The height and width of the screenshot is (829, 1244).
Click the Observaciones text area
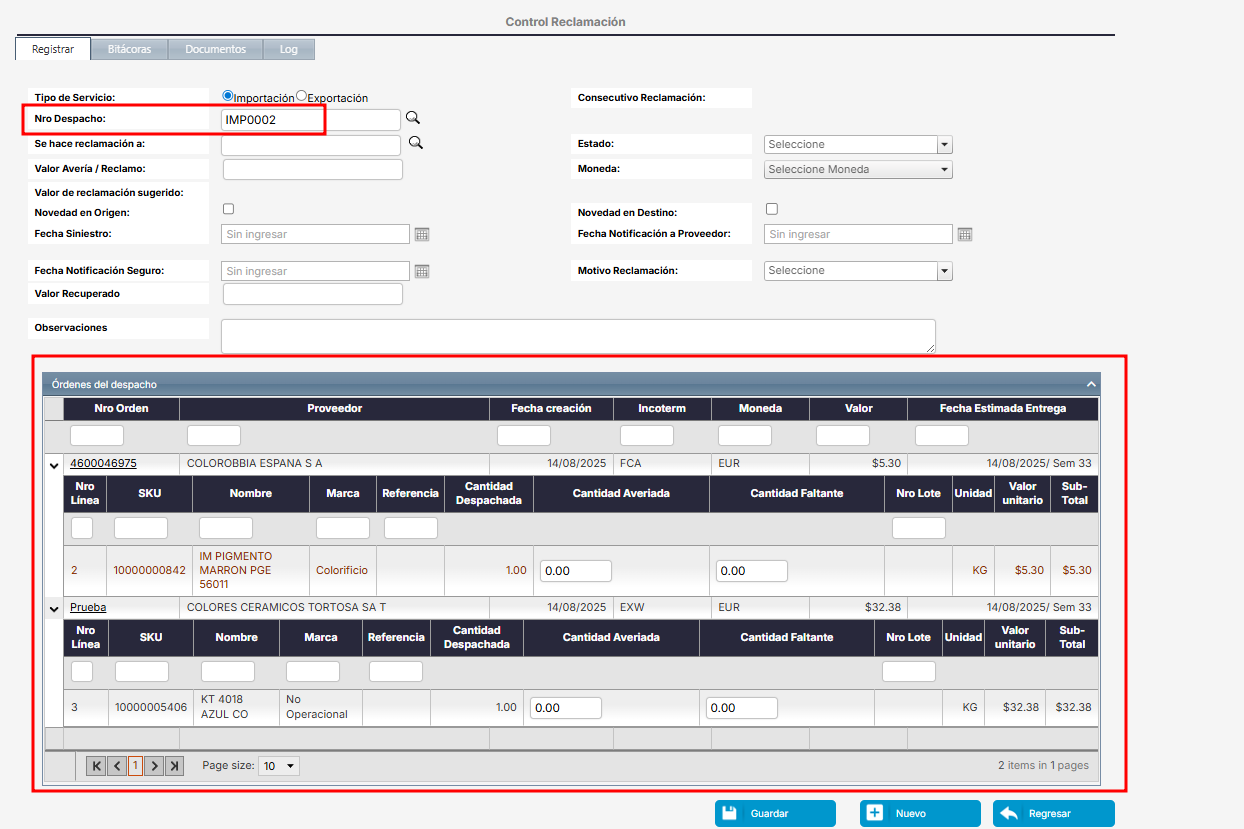578,336
